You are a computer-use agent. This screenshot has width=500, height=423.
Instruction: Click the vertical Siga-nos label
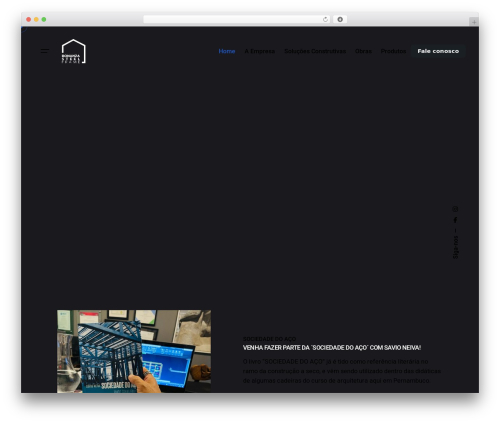(x=455, y=247)
